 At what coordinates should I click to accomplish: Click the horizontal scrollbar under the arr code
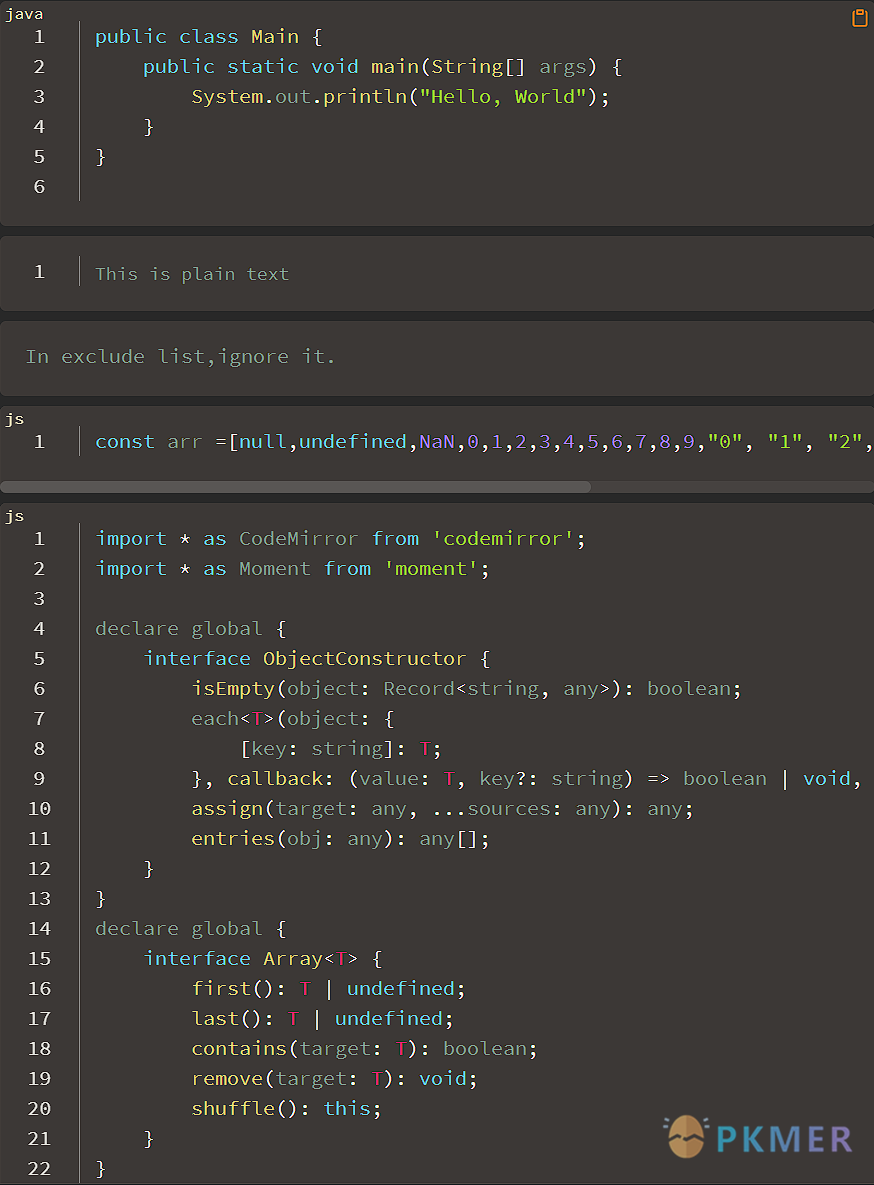pos(296,487)
